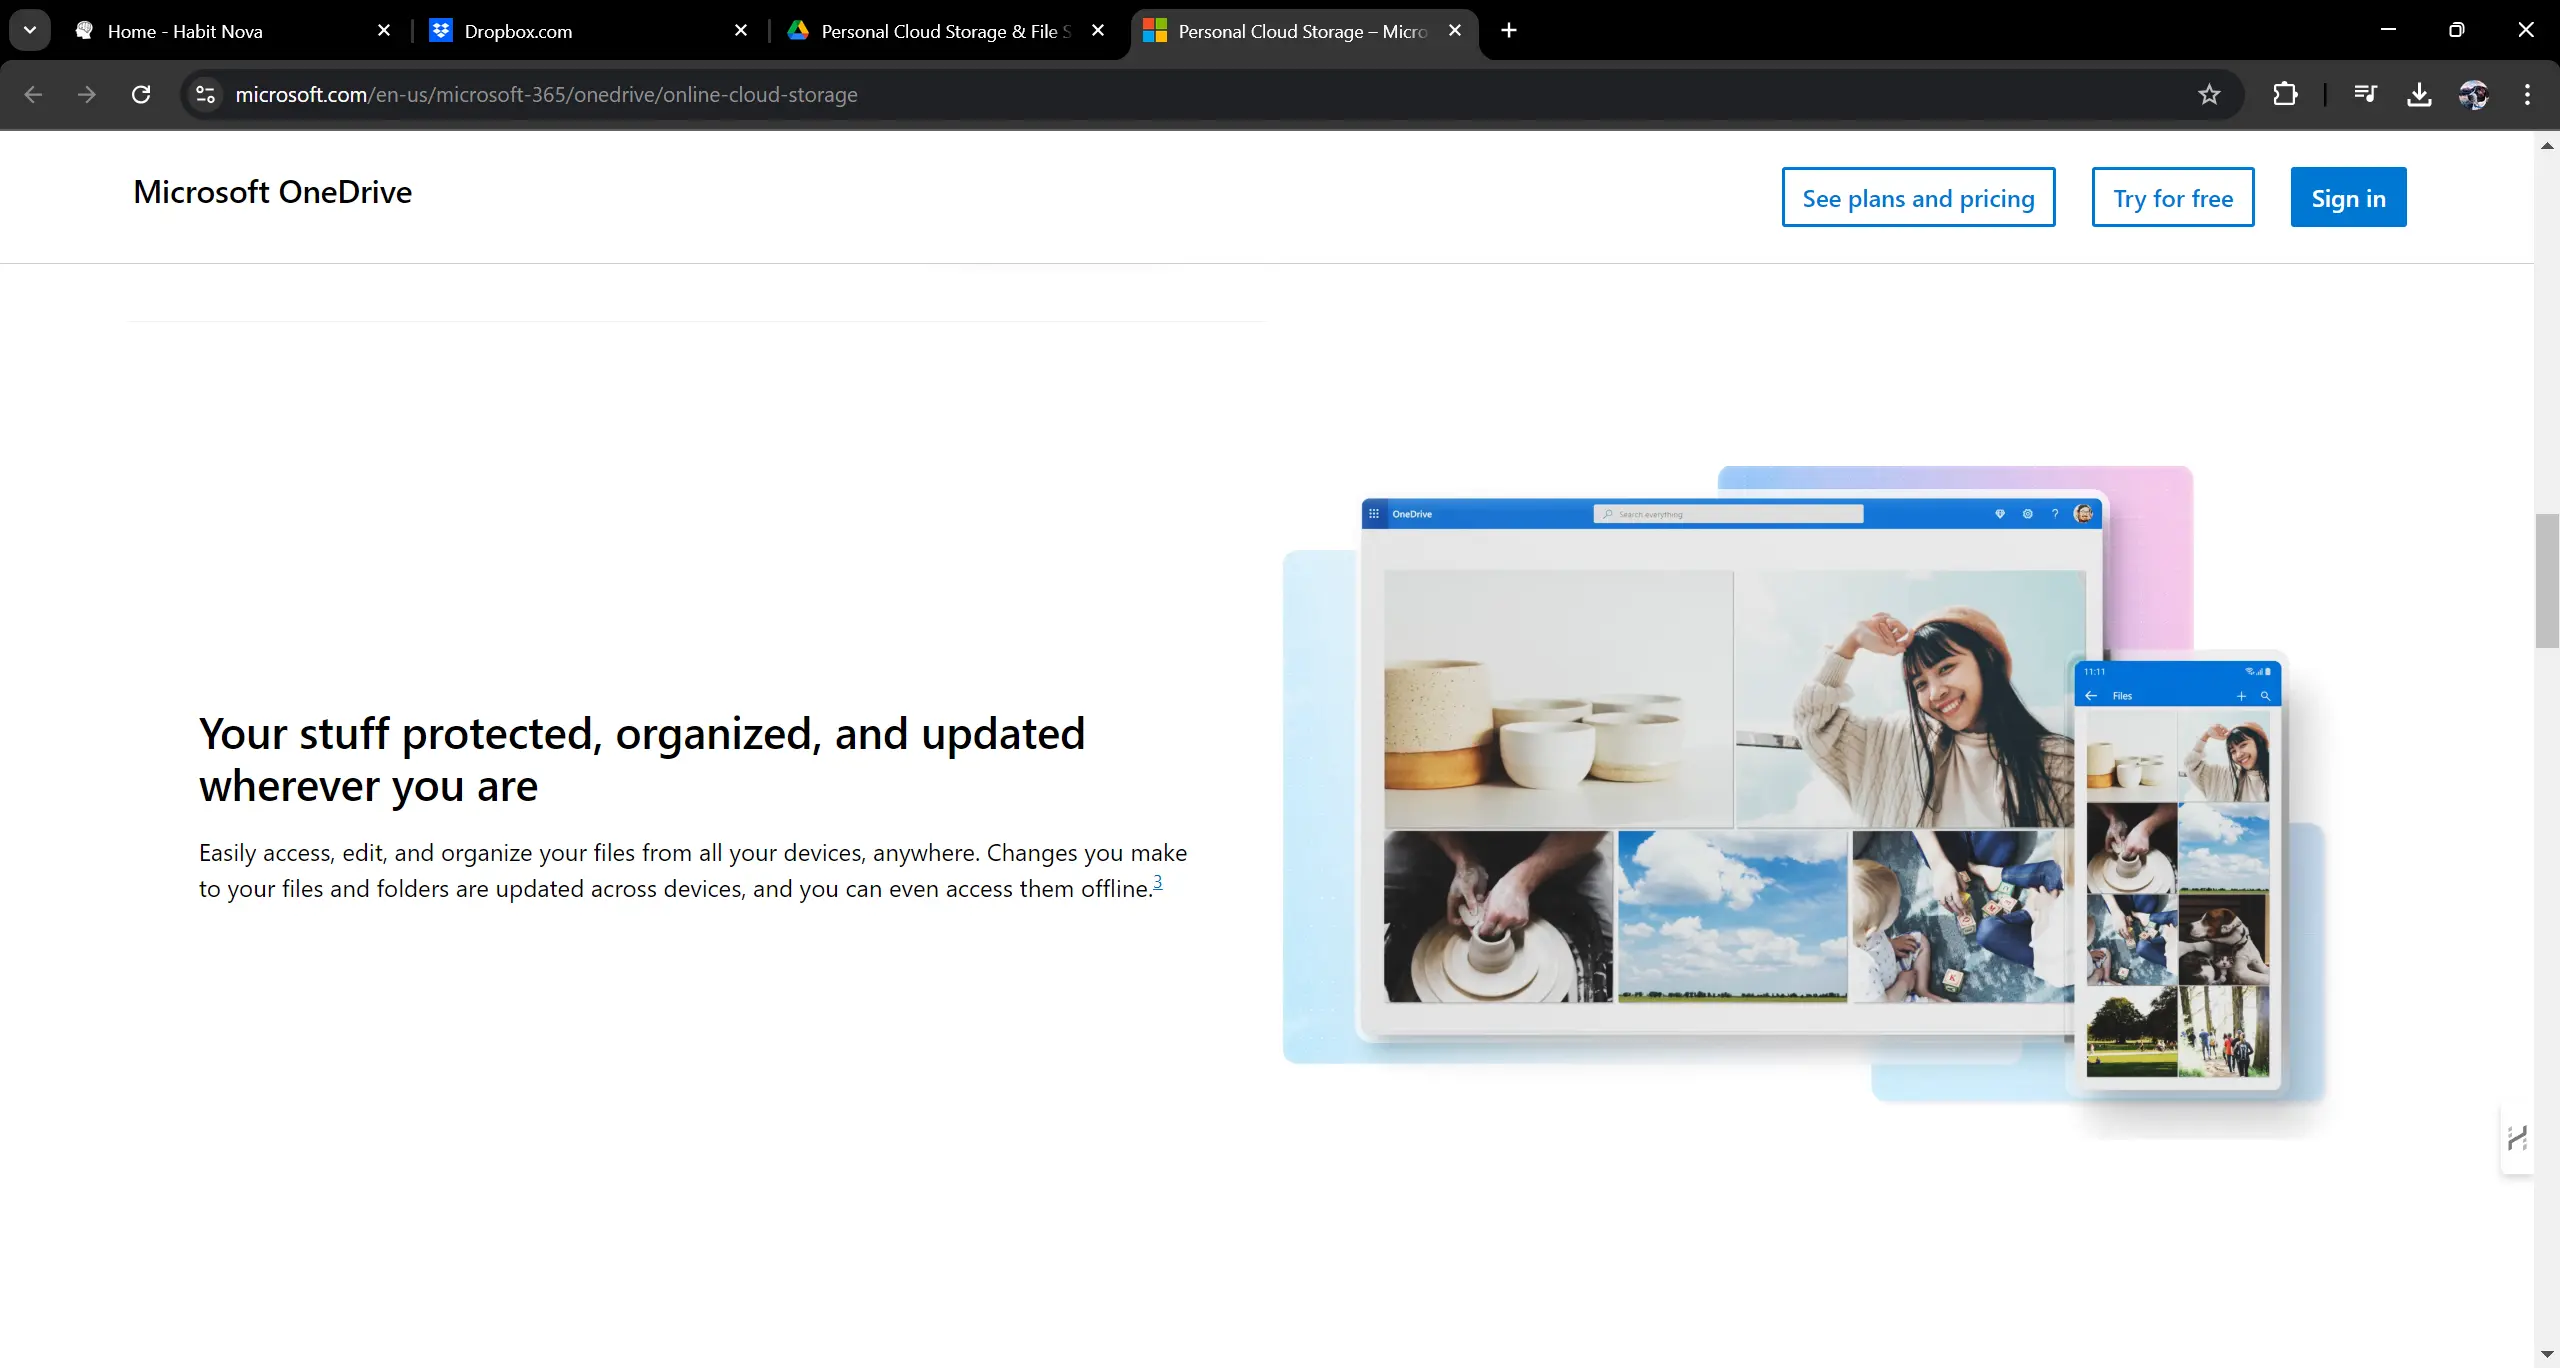This screenshot has width=2560, height=1368.
Task: Close the Google Drive Personal Cloud Storage tab
Action: pos(1098,31)
